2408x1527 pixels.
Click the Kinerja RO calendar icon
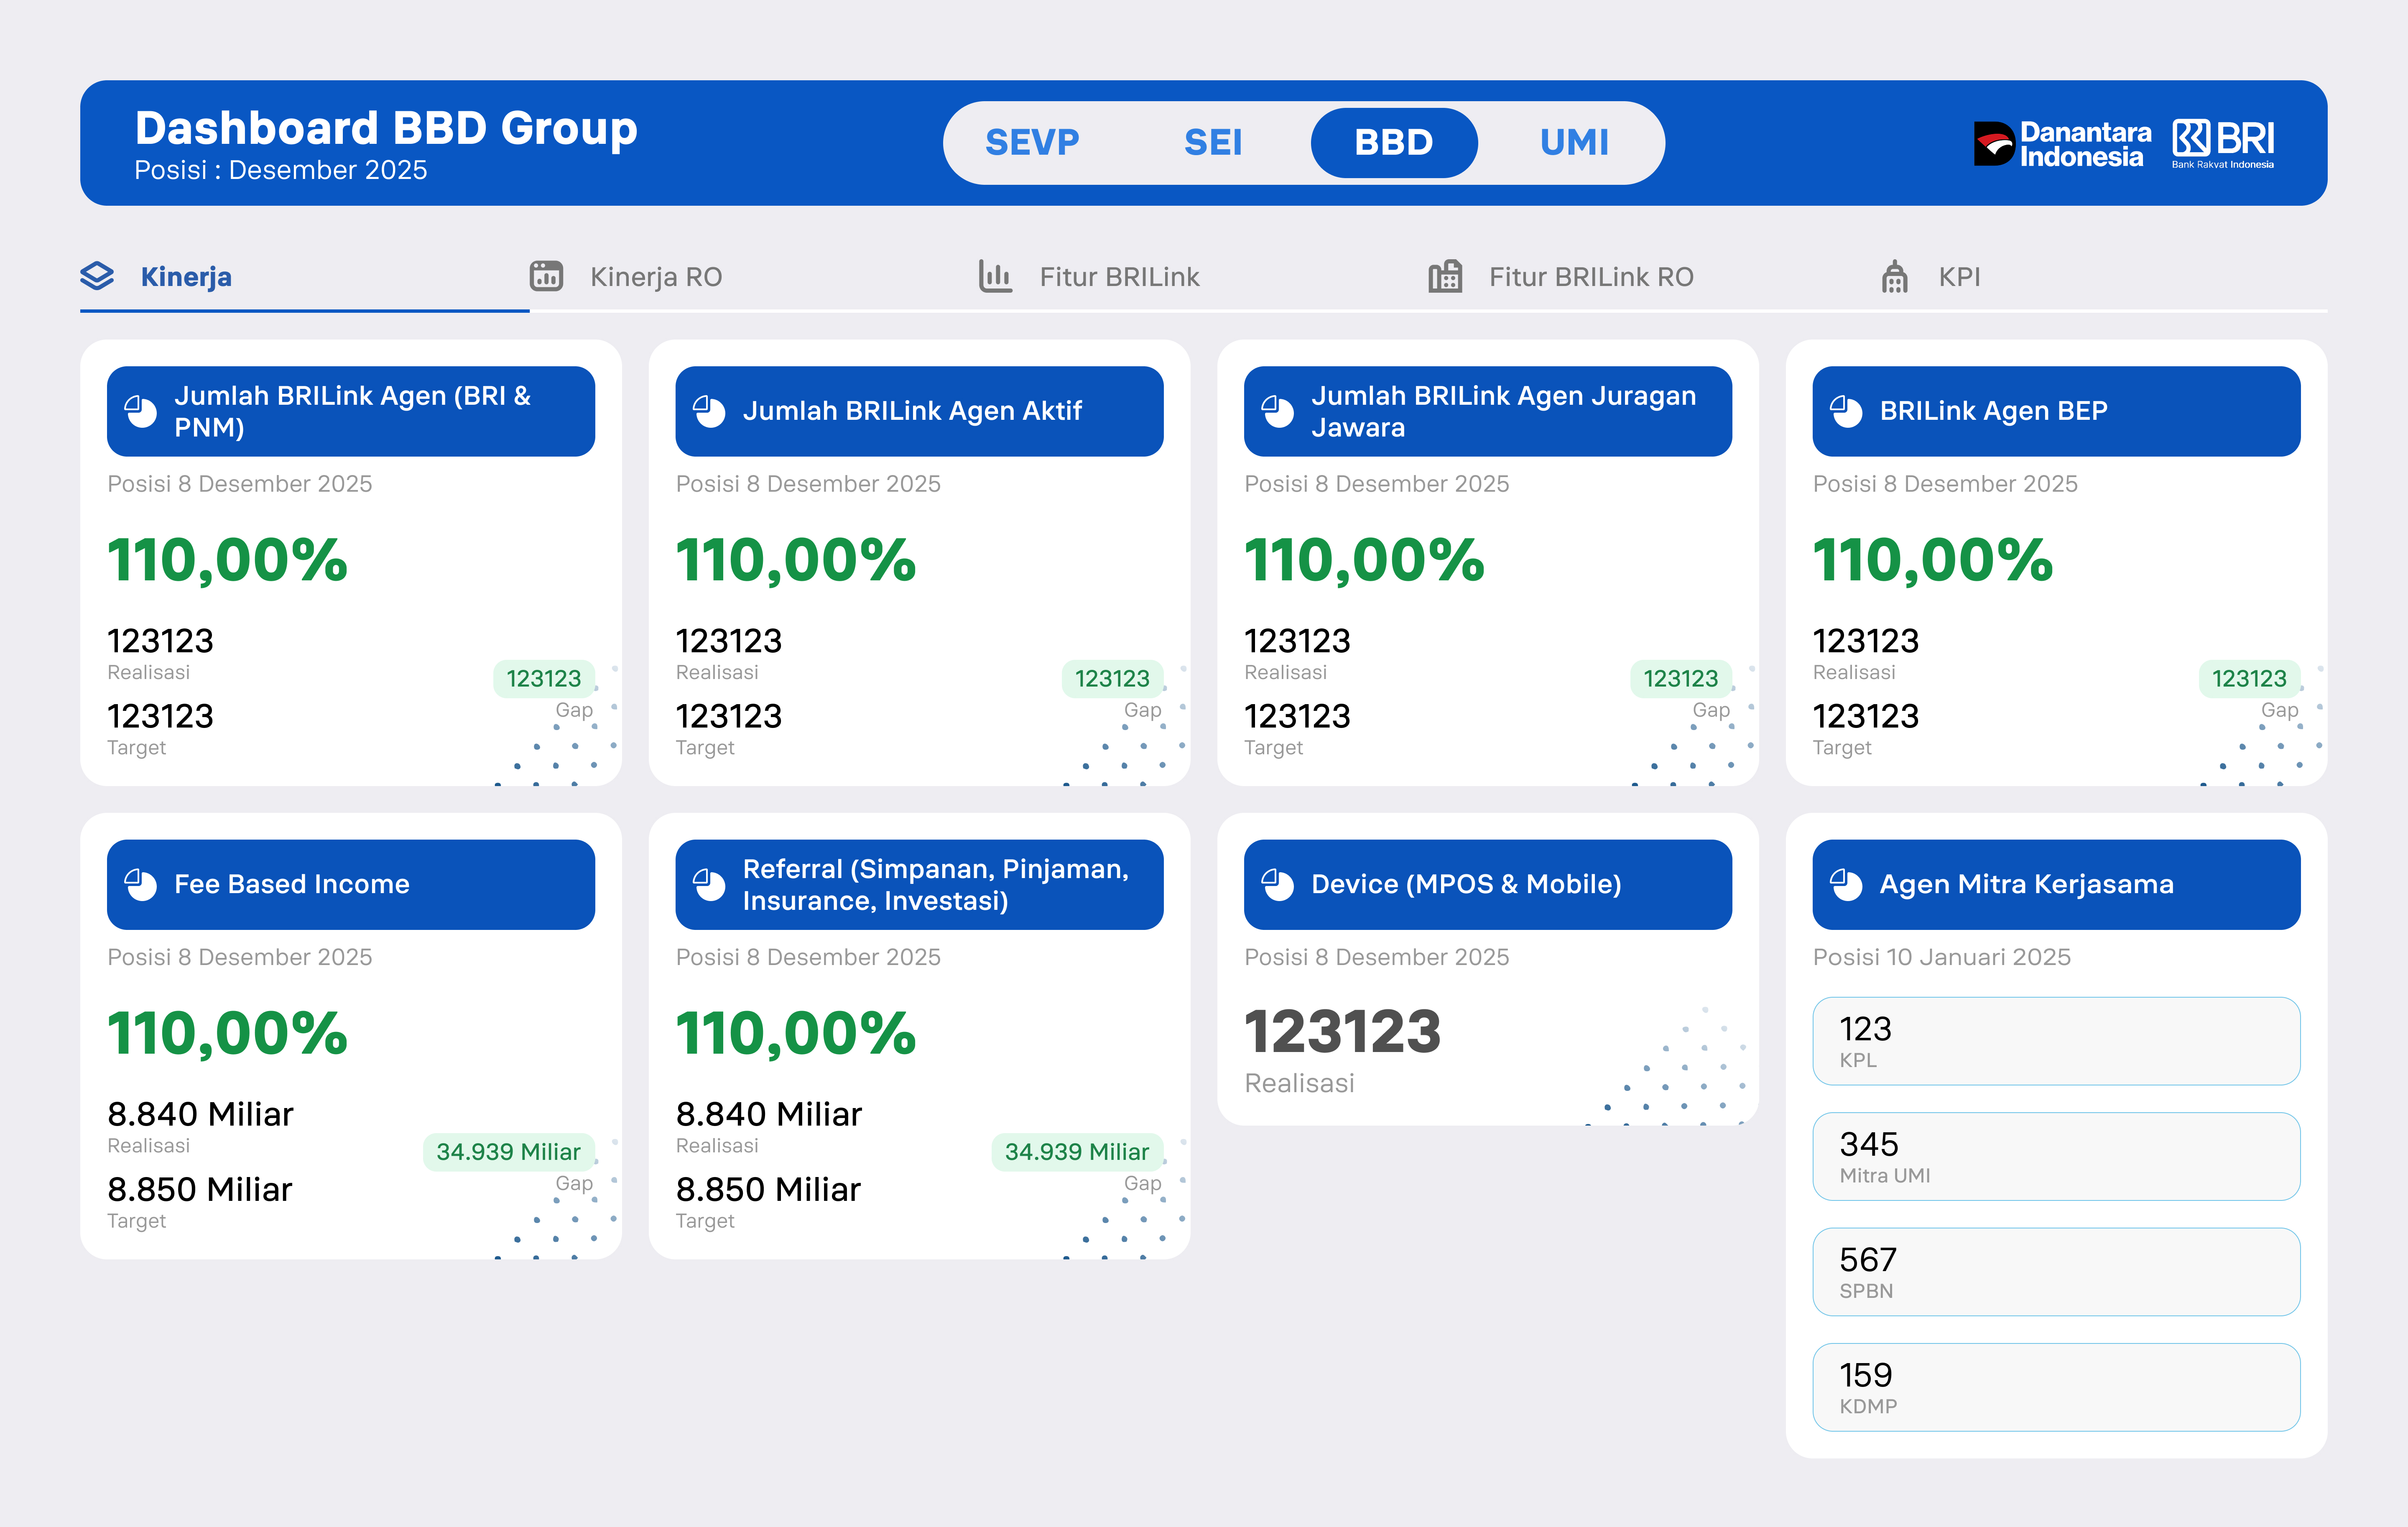click(546, 276)
